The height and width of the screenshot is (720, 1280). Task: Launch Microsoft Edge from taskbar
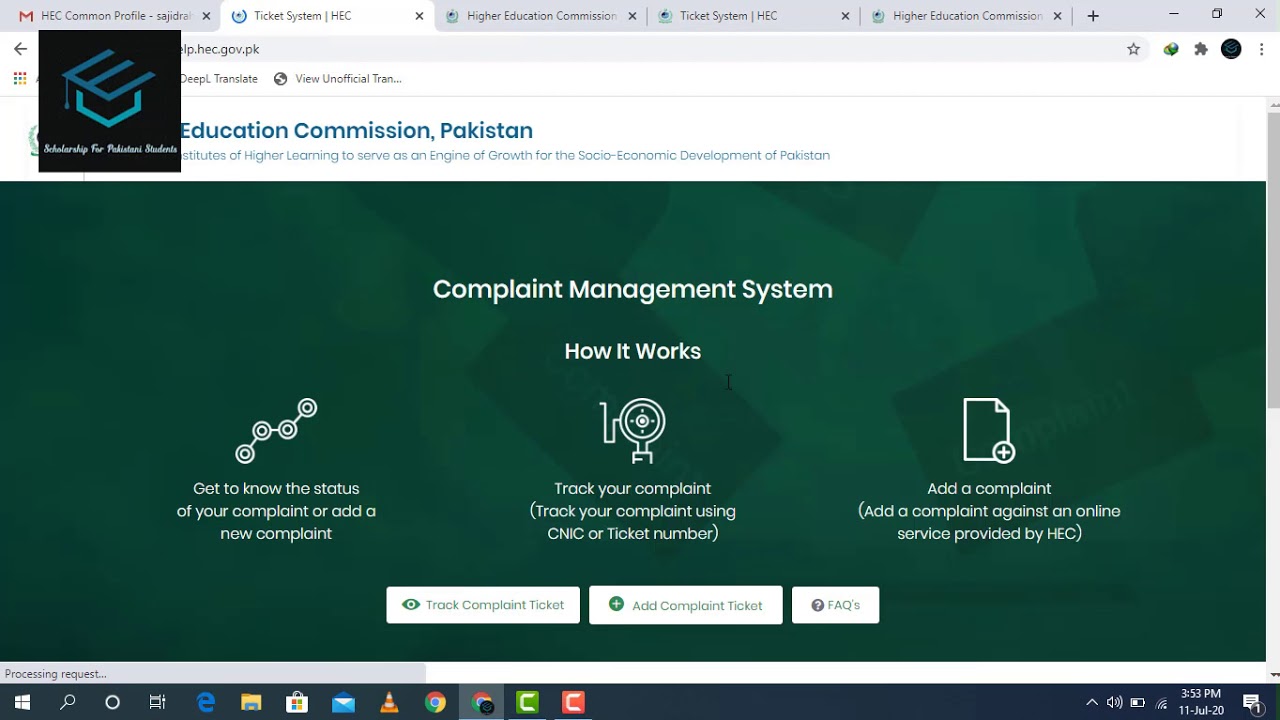(206, 703)
